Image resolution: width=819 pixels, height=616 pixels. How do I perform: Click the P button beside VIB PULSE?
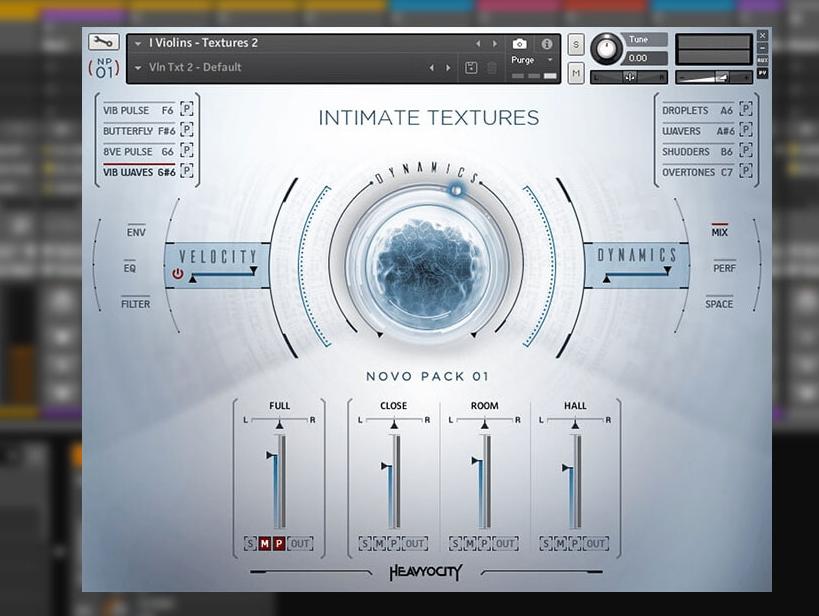186,110
